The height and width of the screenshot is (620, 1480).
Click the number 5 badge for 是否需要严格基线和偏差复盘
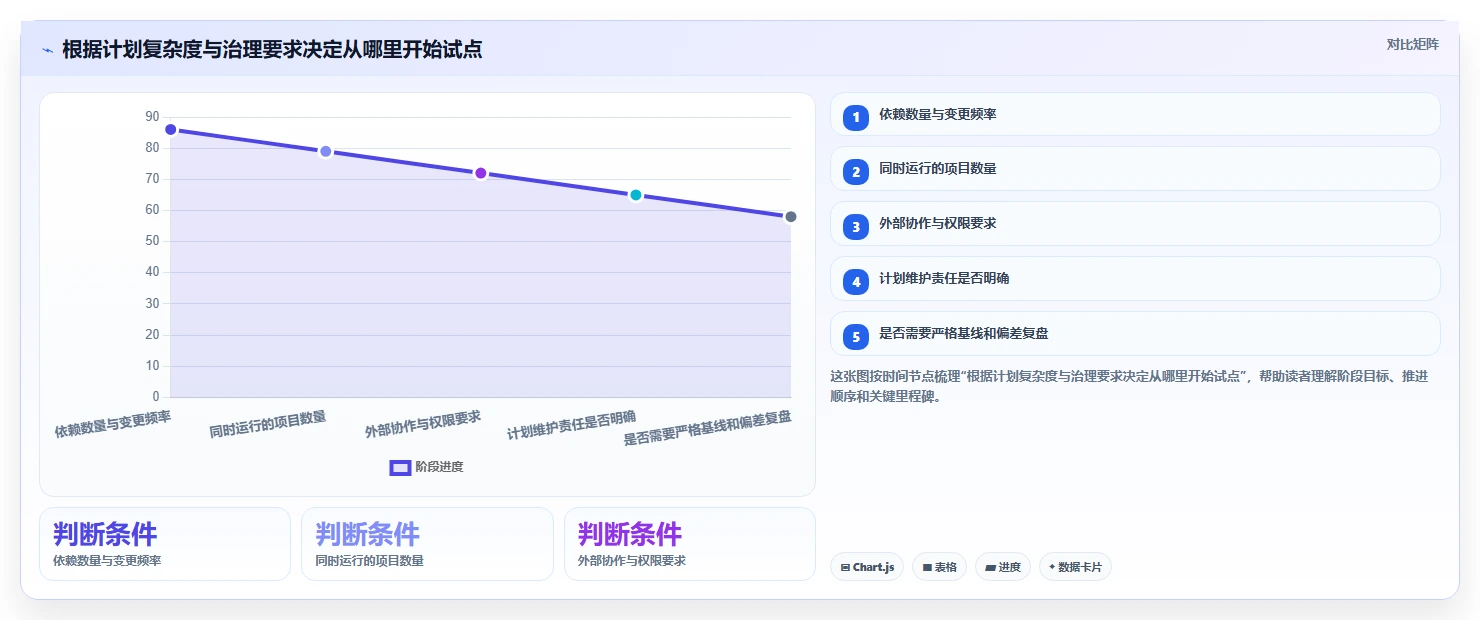(855, 337)
